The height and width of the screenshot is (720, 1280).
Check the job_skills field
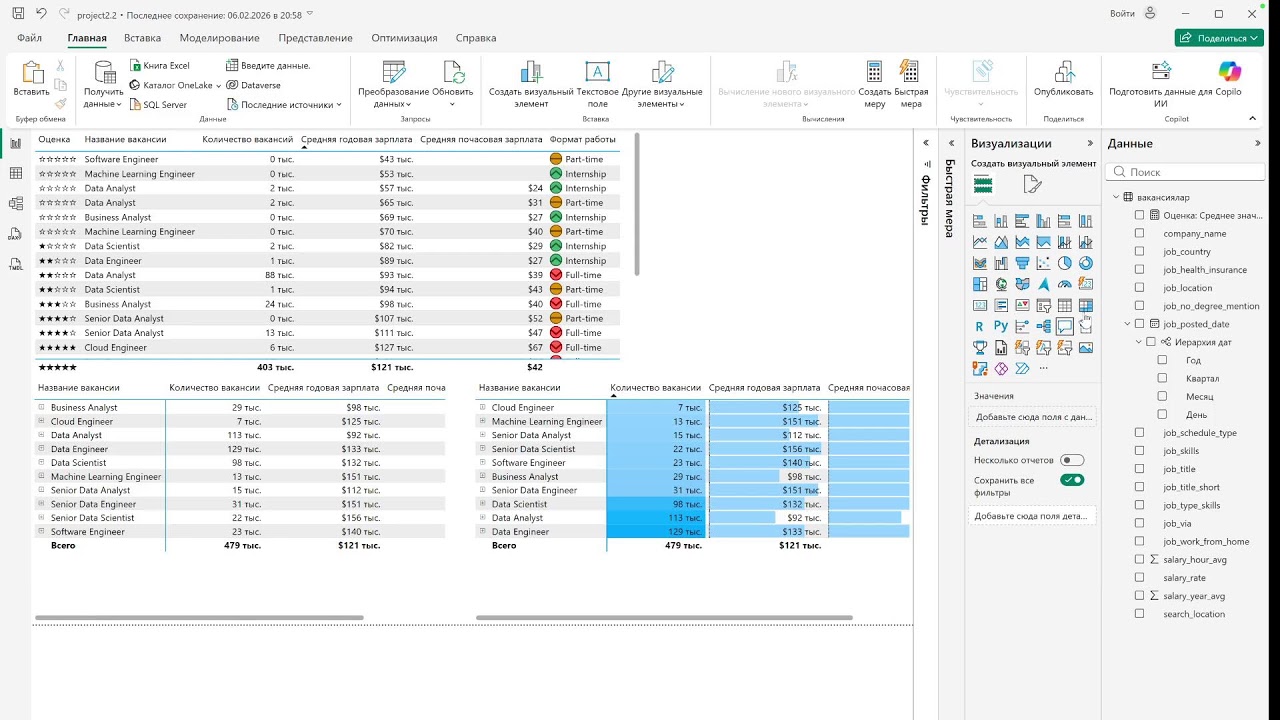click(1140, 450)
